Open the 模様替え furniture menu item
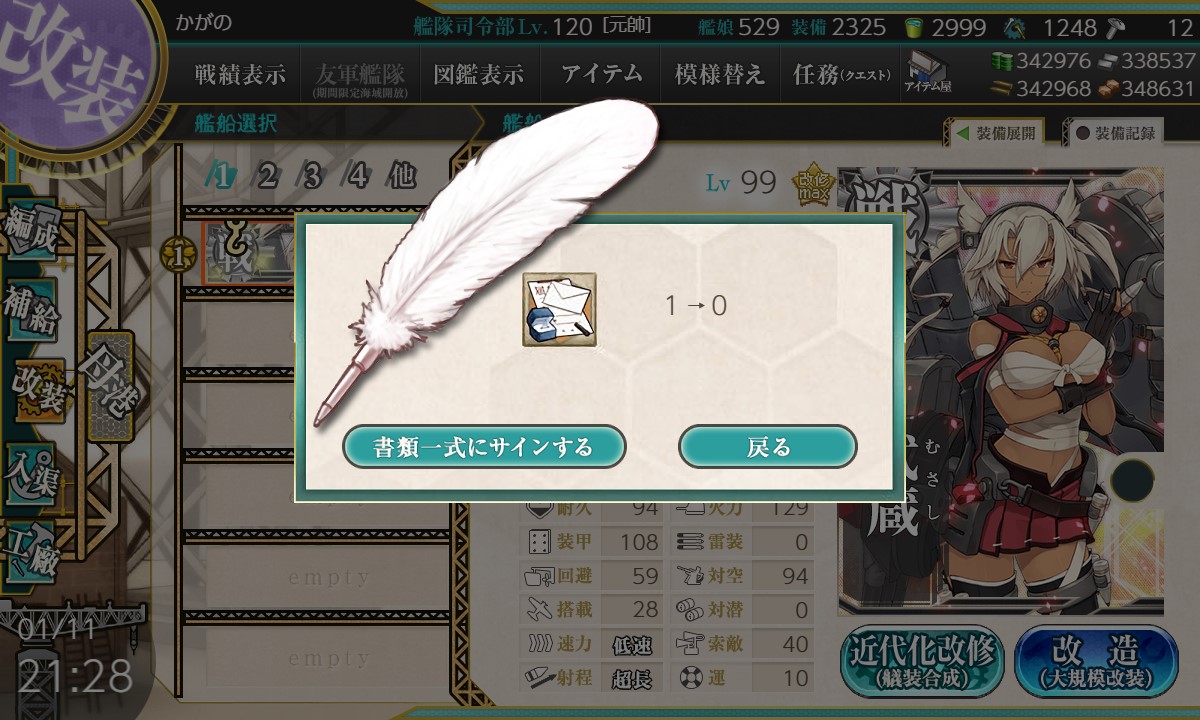 pyautogui.click(x=719, y=74)
